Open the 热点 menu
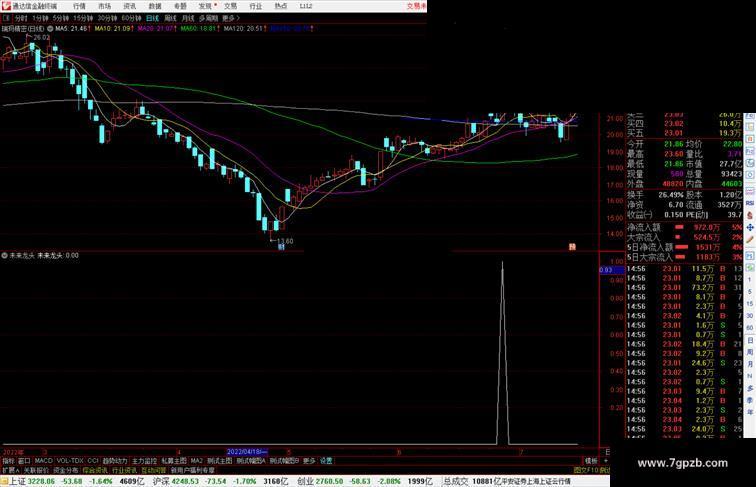Screen dimensions: 756x487 (281, 6)
